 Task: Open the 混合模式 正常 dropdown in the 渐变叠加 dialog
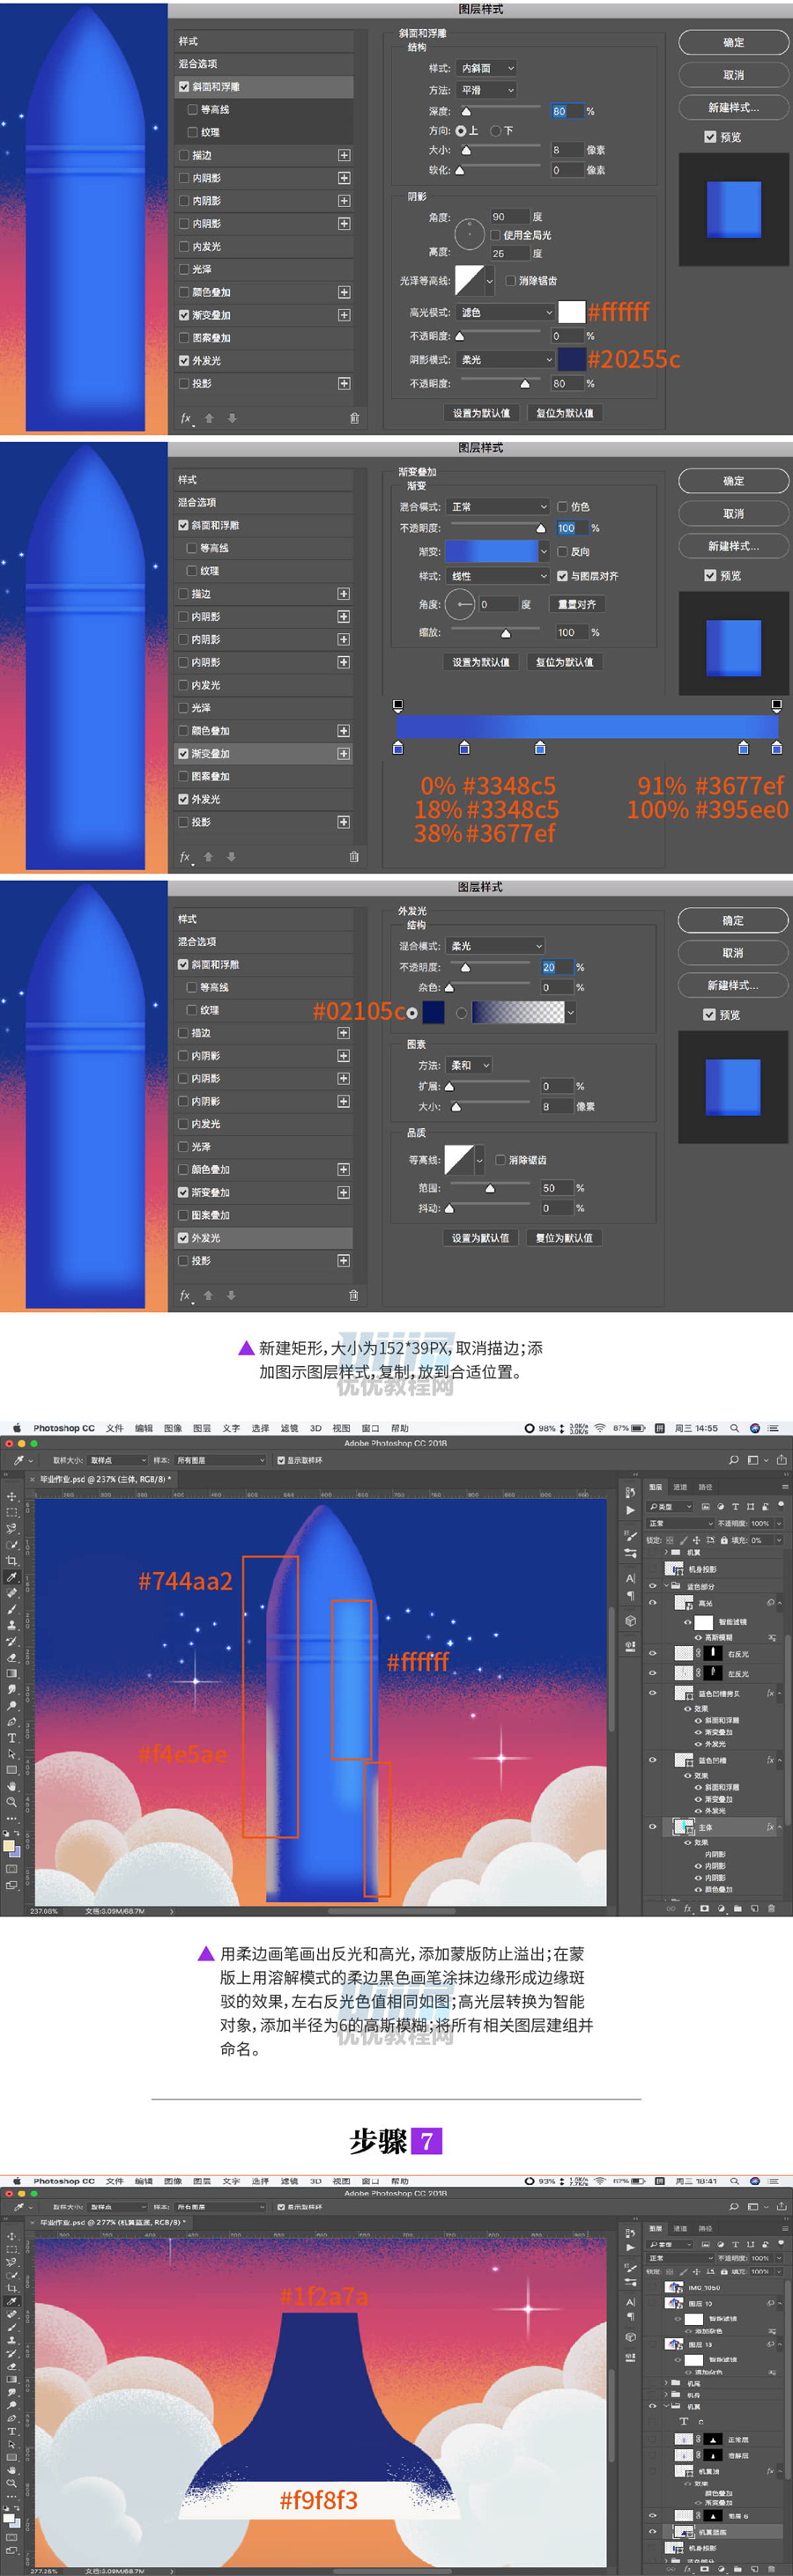coord(498,507)
